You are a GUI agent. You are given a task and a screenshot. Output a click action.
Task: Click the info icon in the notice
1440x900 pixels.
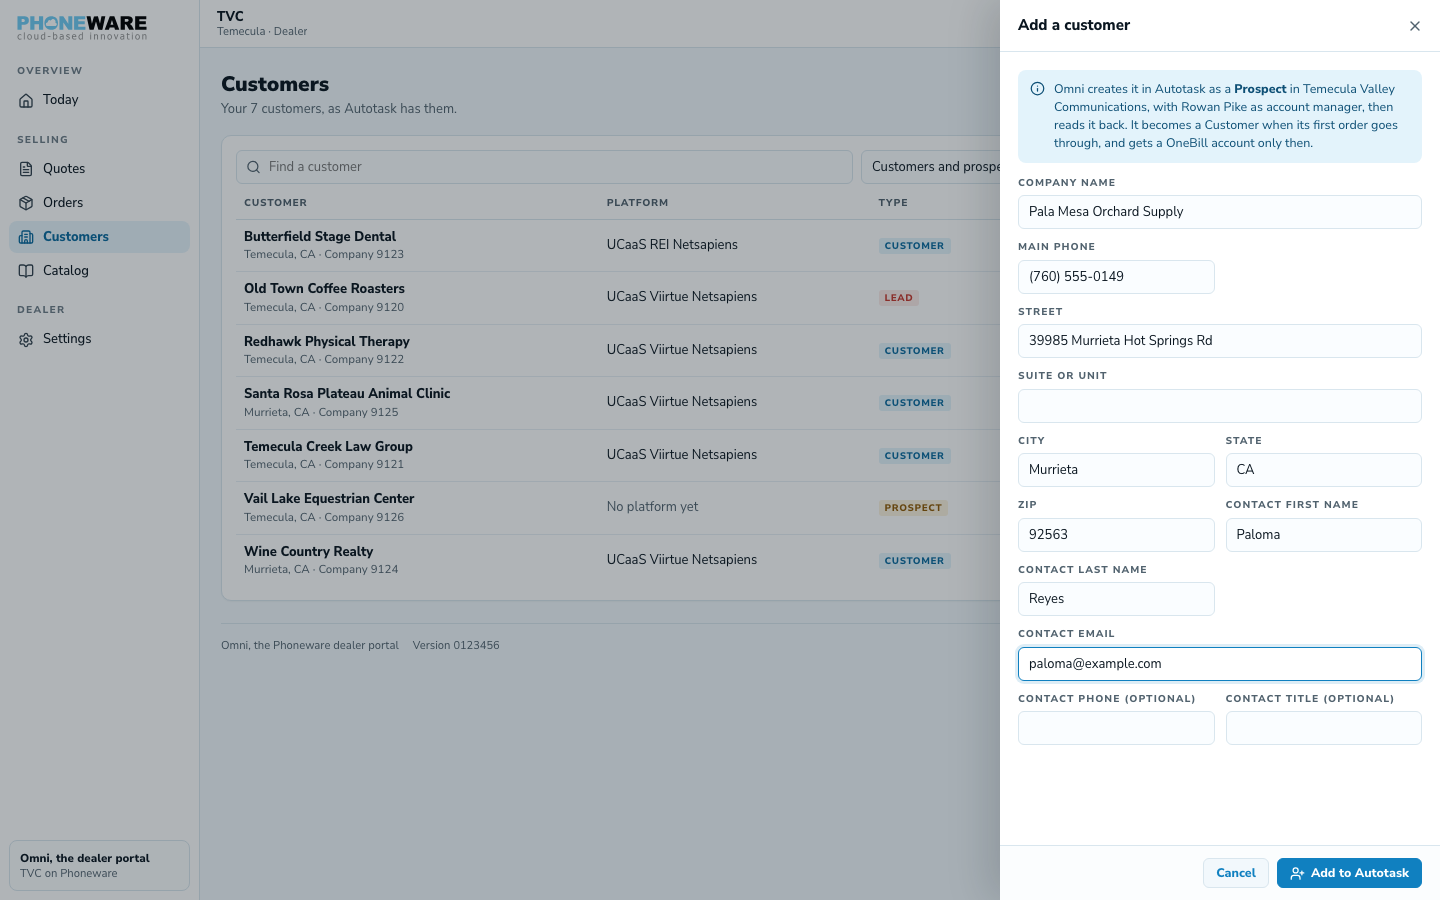click(1038, 89)
